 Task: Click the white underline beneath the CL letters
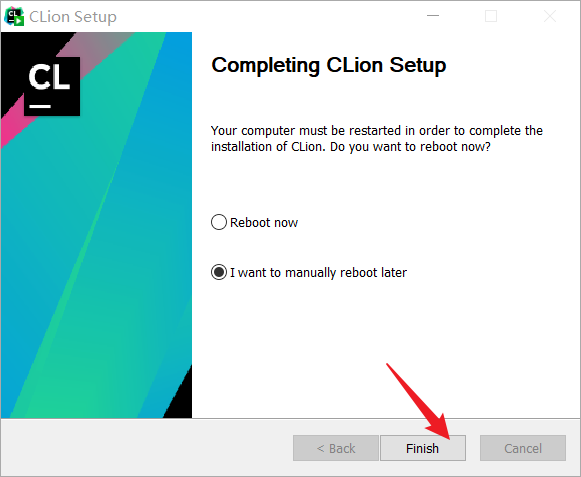40,106
